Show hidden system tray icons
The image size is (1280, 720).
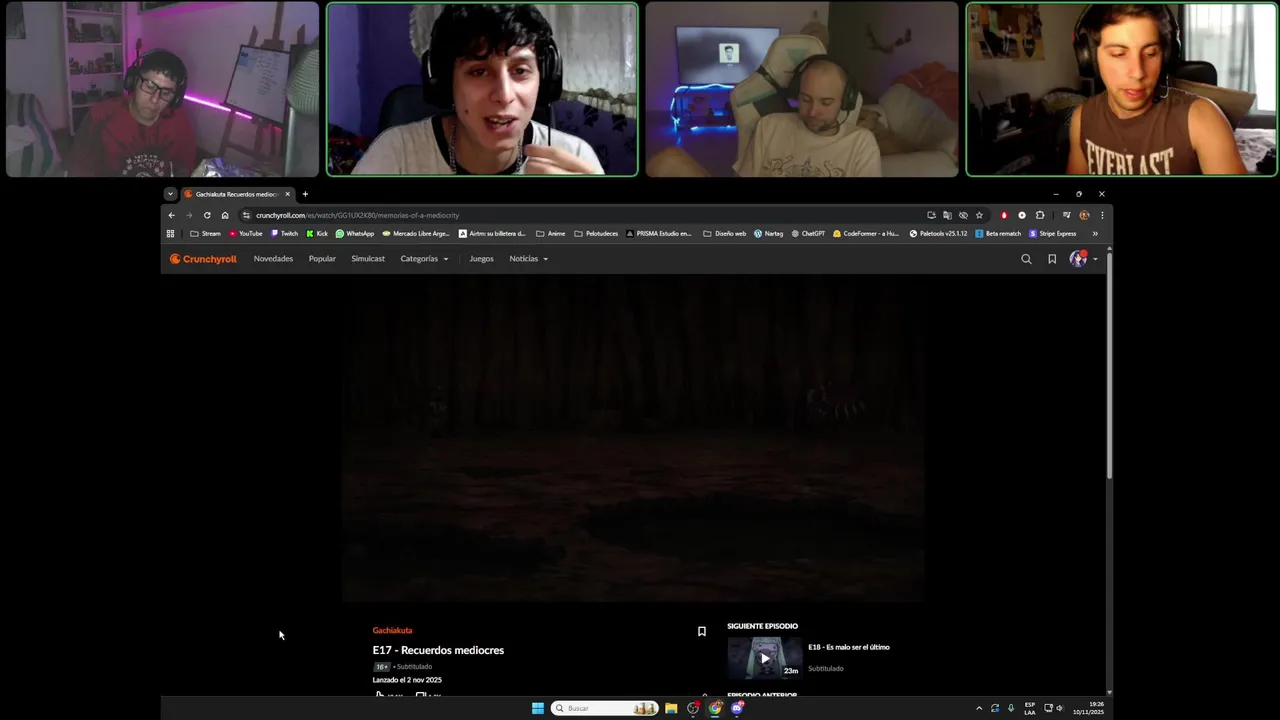pos(979,708)
